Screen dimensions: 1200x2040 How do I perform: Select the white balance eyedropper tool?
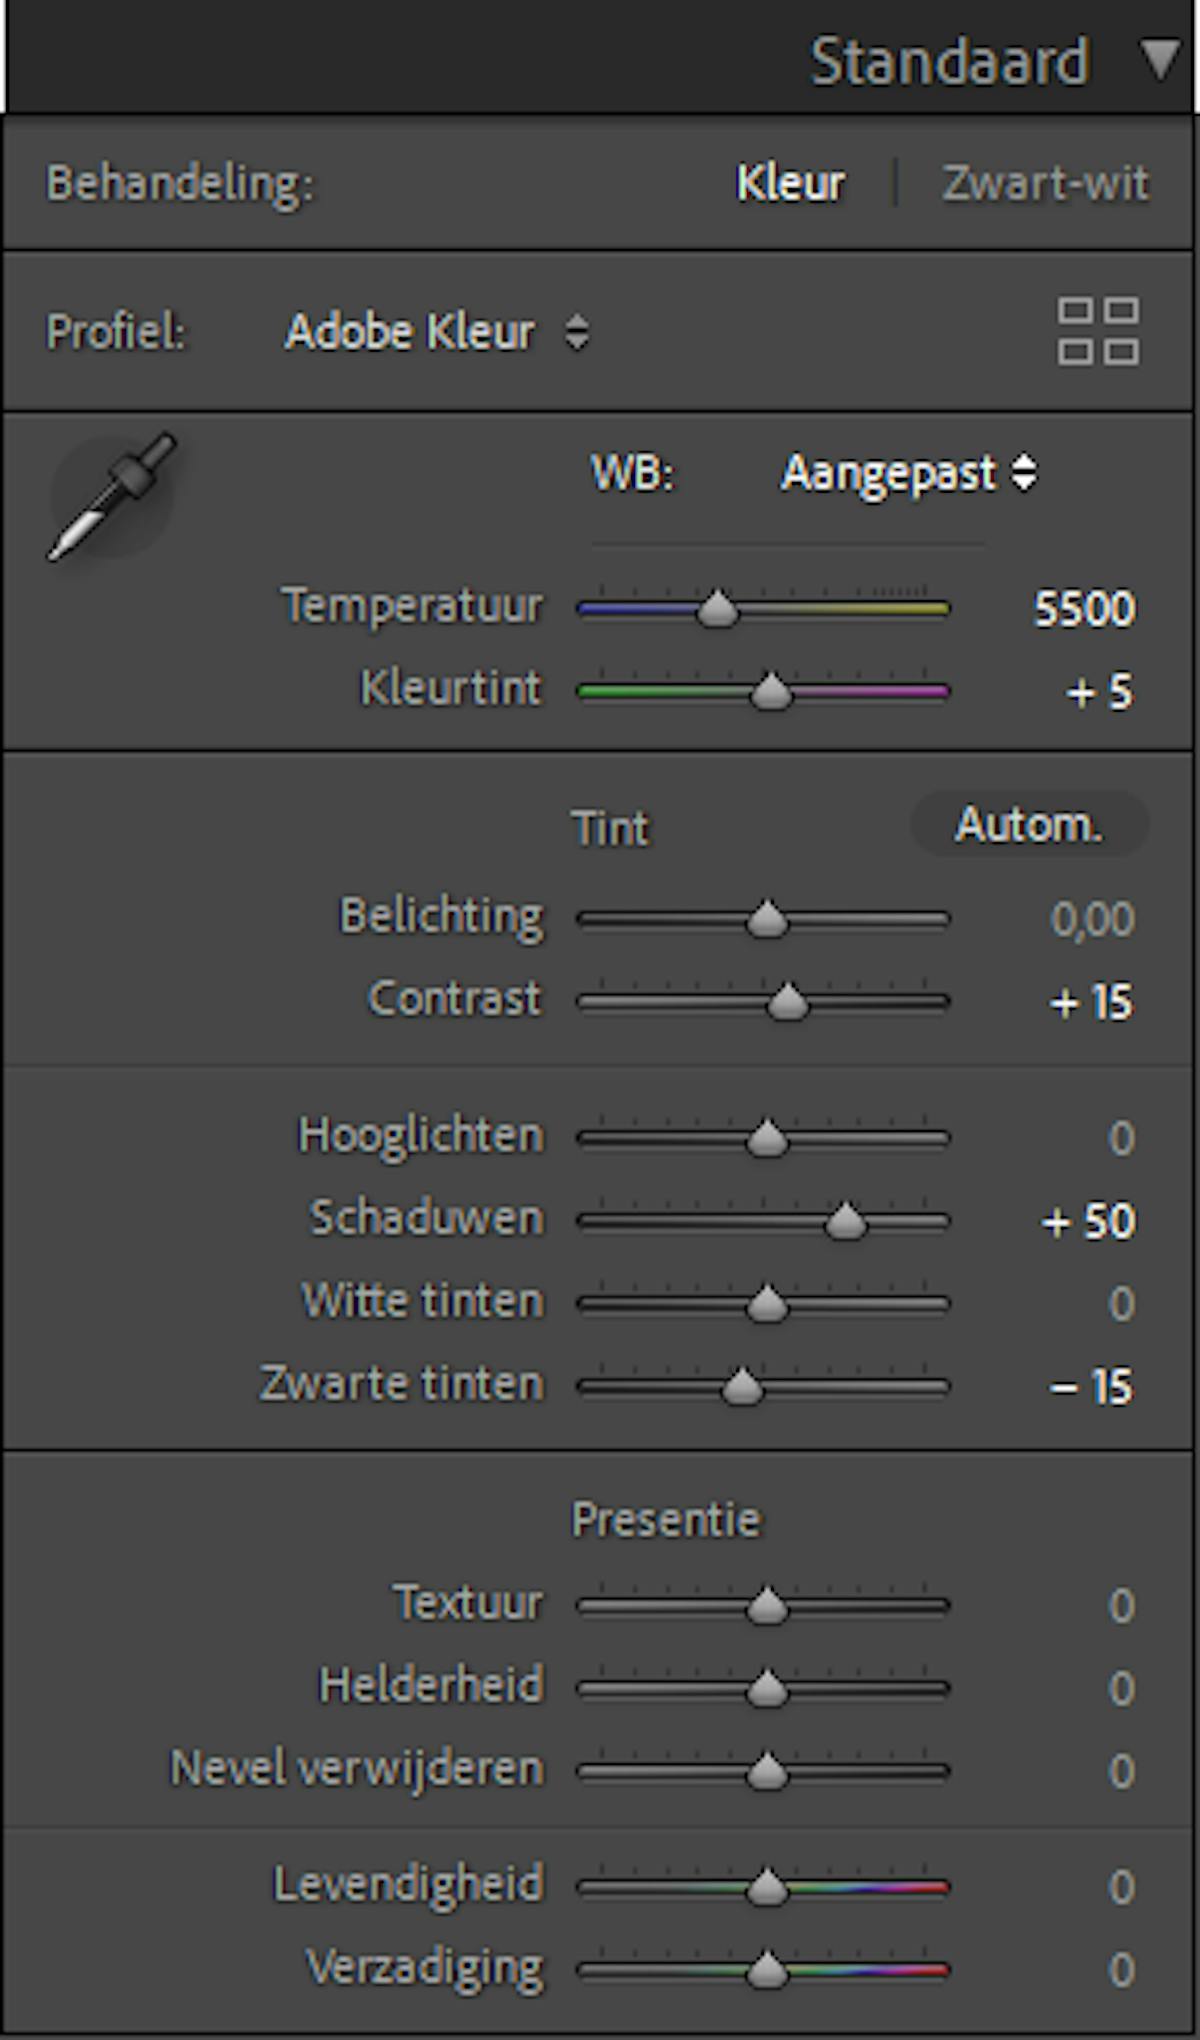point(111,497)
